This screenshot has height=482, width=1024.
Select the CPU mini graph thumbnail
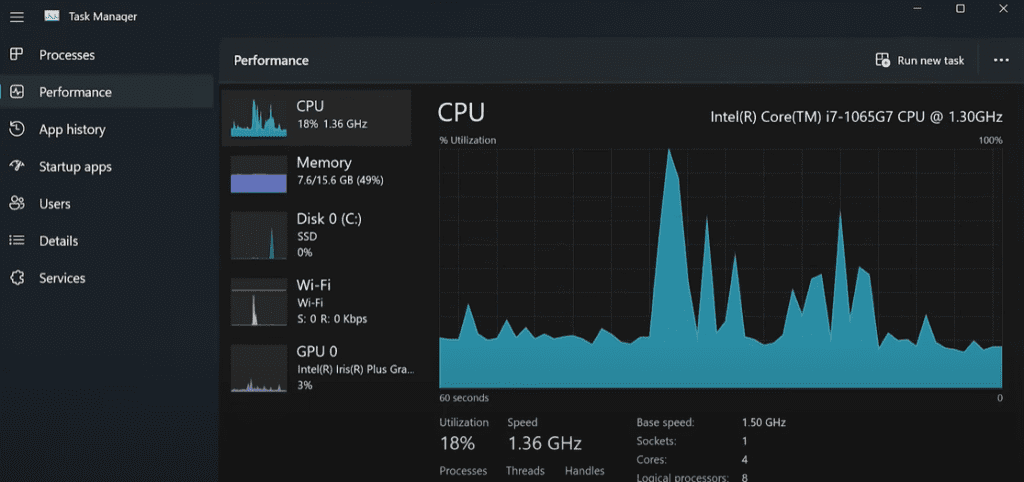pos(258,118)
